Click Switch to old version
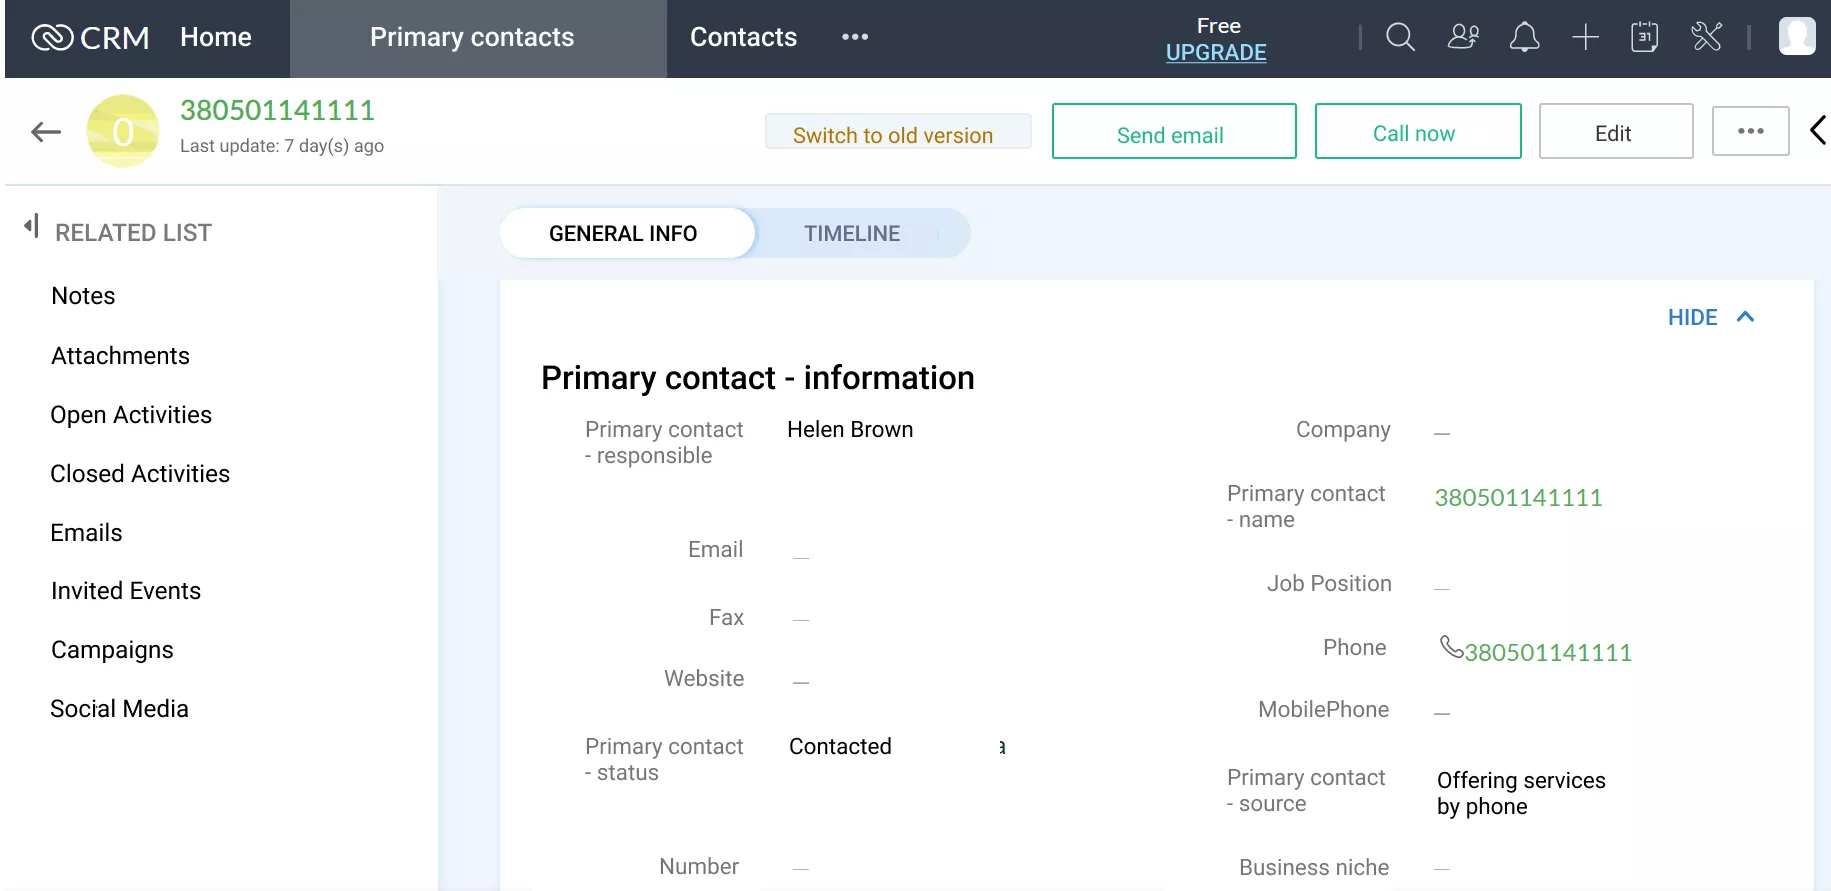 point(898,132)
